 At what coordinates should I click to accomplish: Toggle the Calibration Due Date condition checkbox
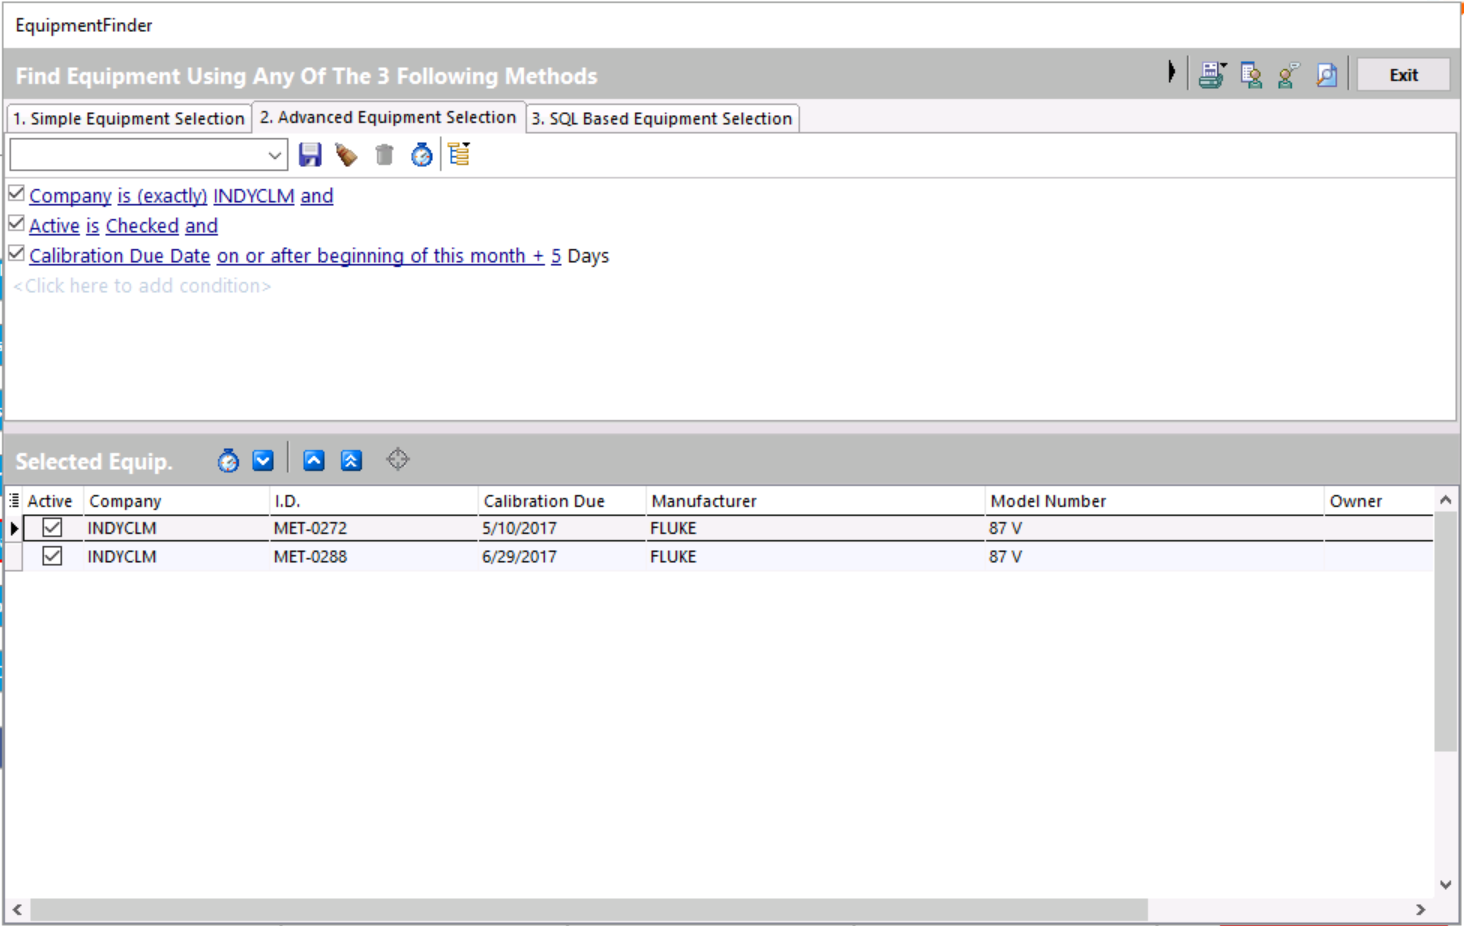17,254
